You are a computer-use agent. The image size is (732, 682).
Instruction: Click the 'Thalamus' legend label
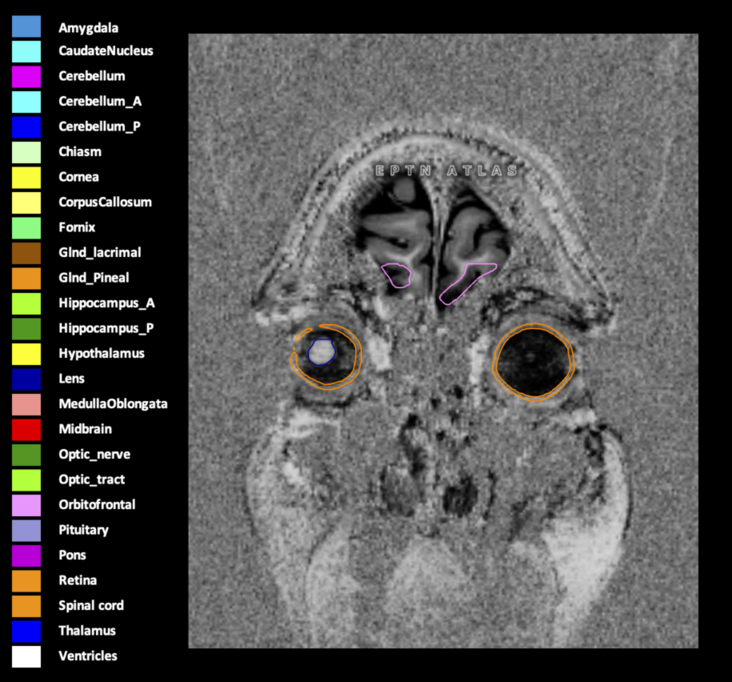pyautogui.click(x=87, y=631)
